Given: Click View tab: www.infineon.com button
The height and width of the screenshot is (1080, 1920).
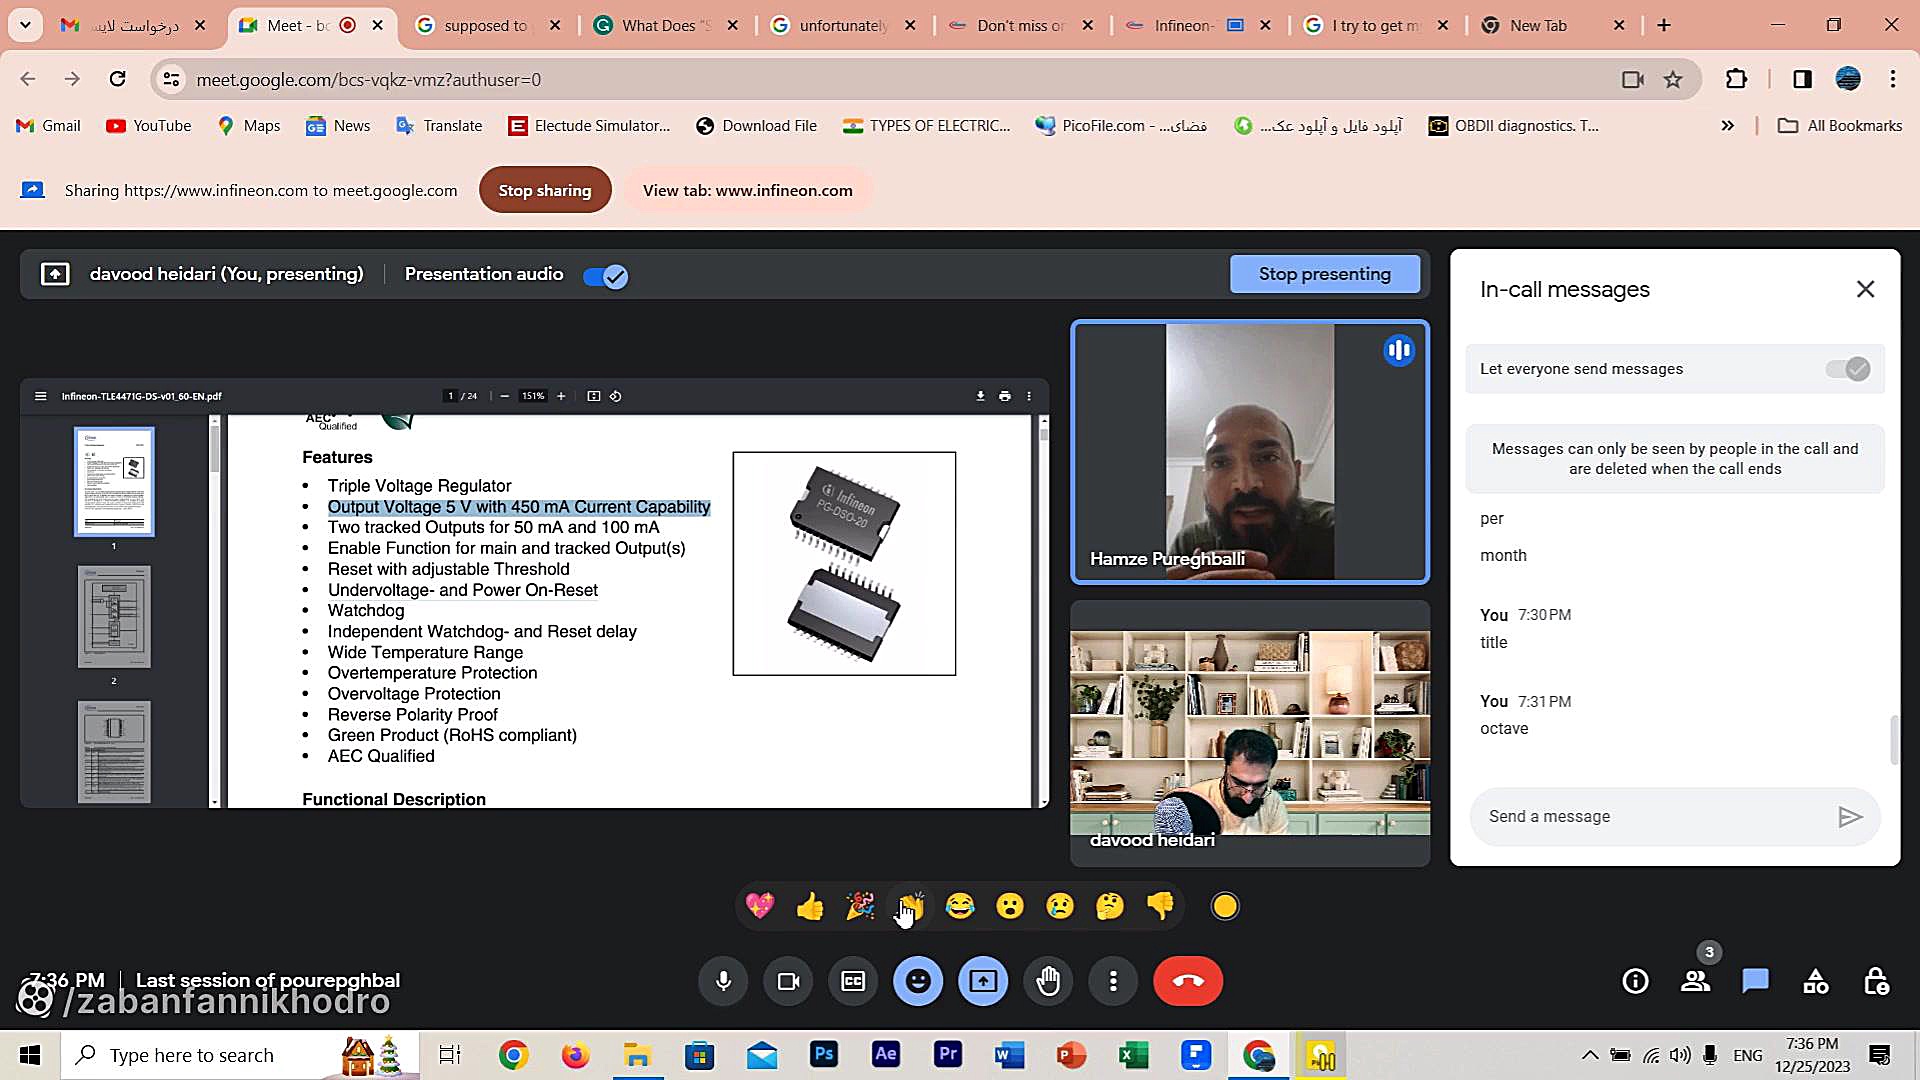Looking at the screenshot, I should [x=748, y=190].
